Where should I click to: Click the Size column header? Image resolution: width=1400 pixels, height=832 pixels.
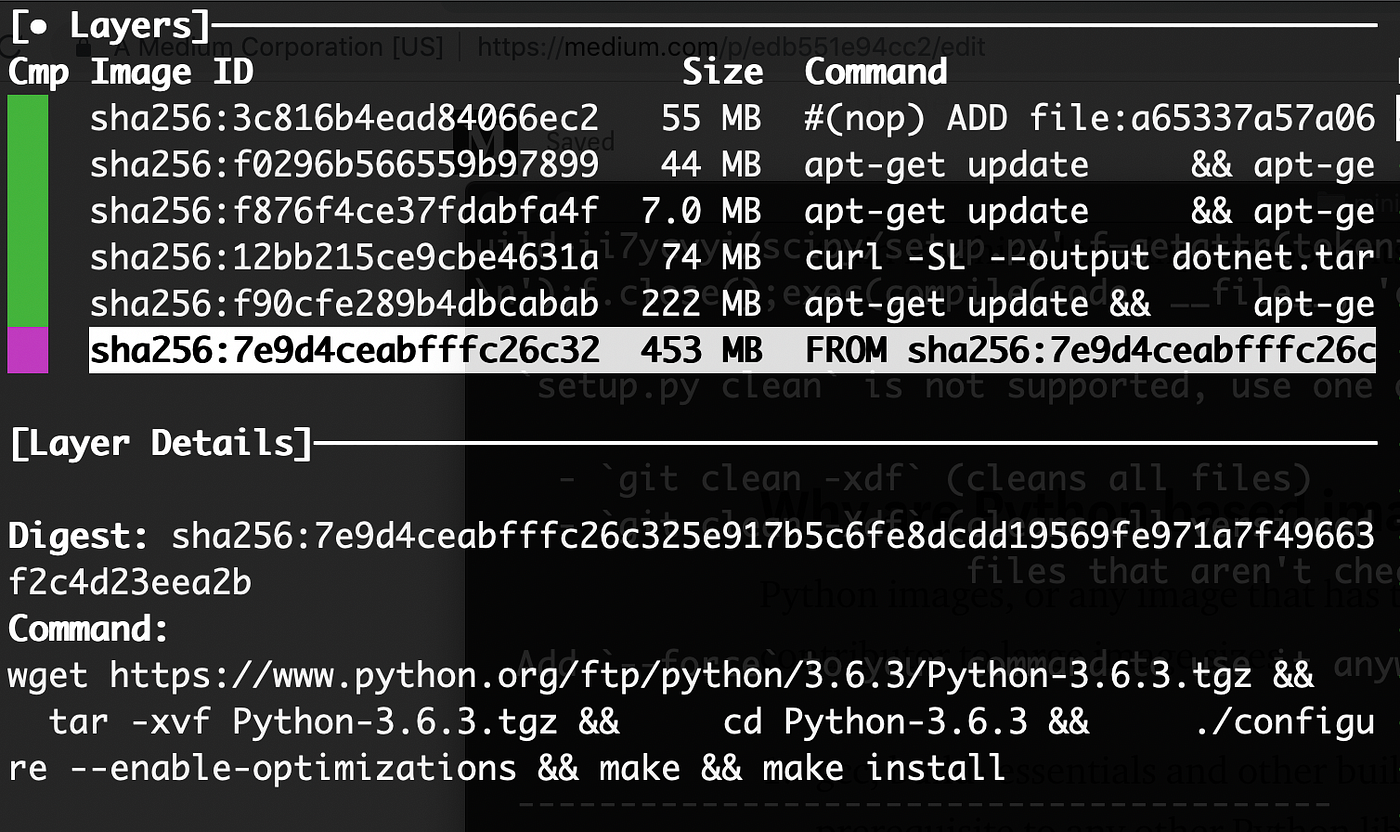tap(722, 72)
